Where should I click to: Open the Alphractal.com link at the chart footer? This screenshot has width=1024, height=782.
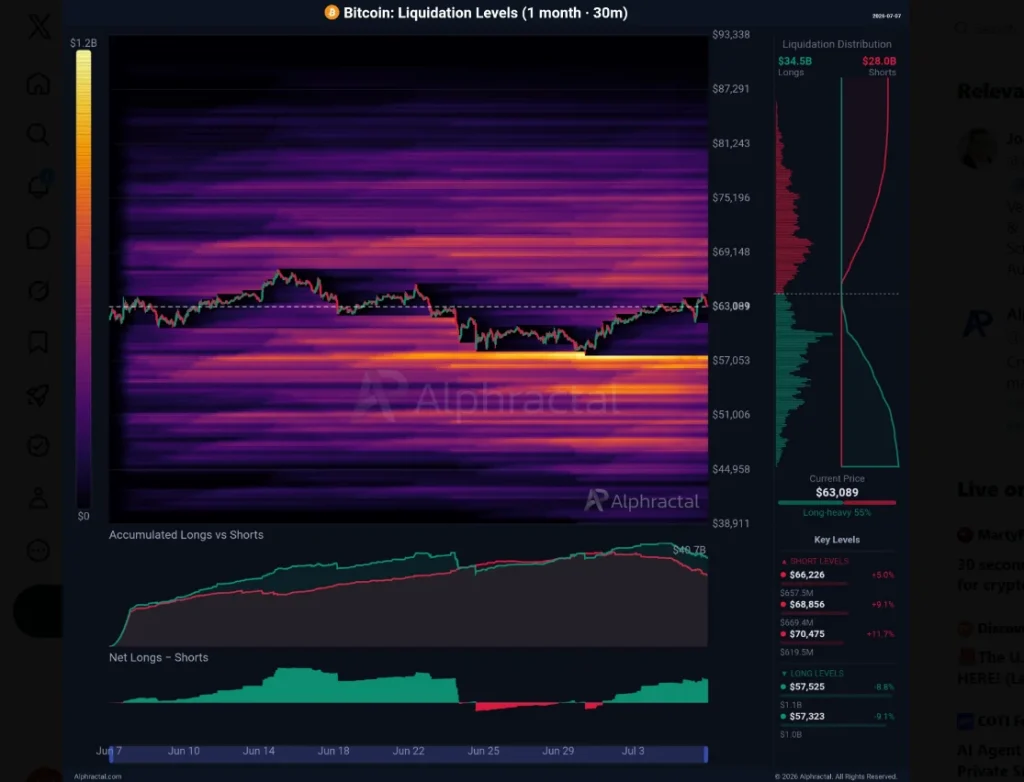[97, 776]
